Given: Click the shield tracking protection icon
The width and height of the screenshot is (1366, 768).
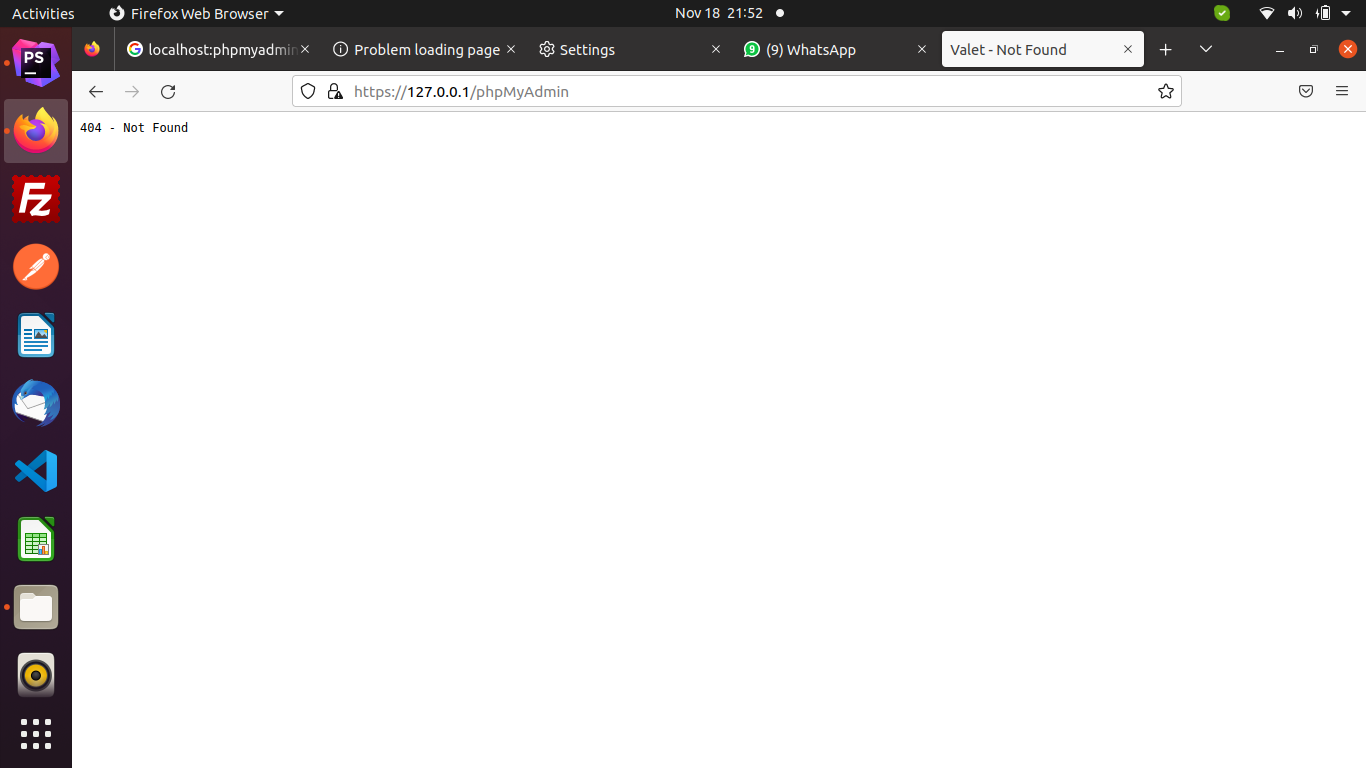Looking at the screenshot, I should coord(308,92).
